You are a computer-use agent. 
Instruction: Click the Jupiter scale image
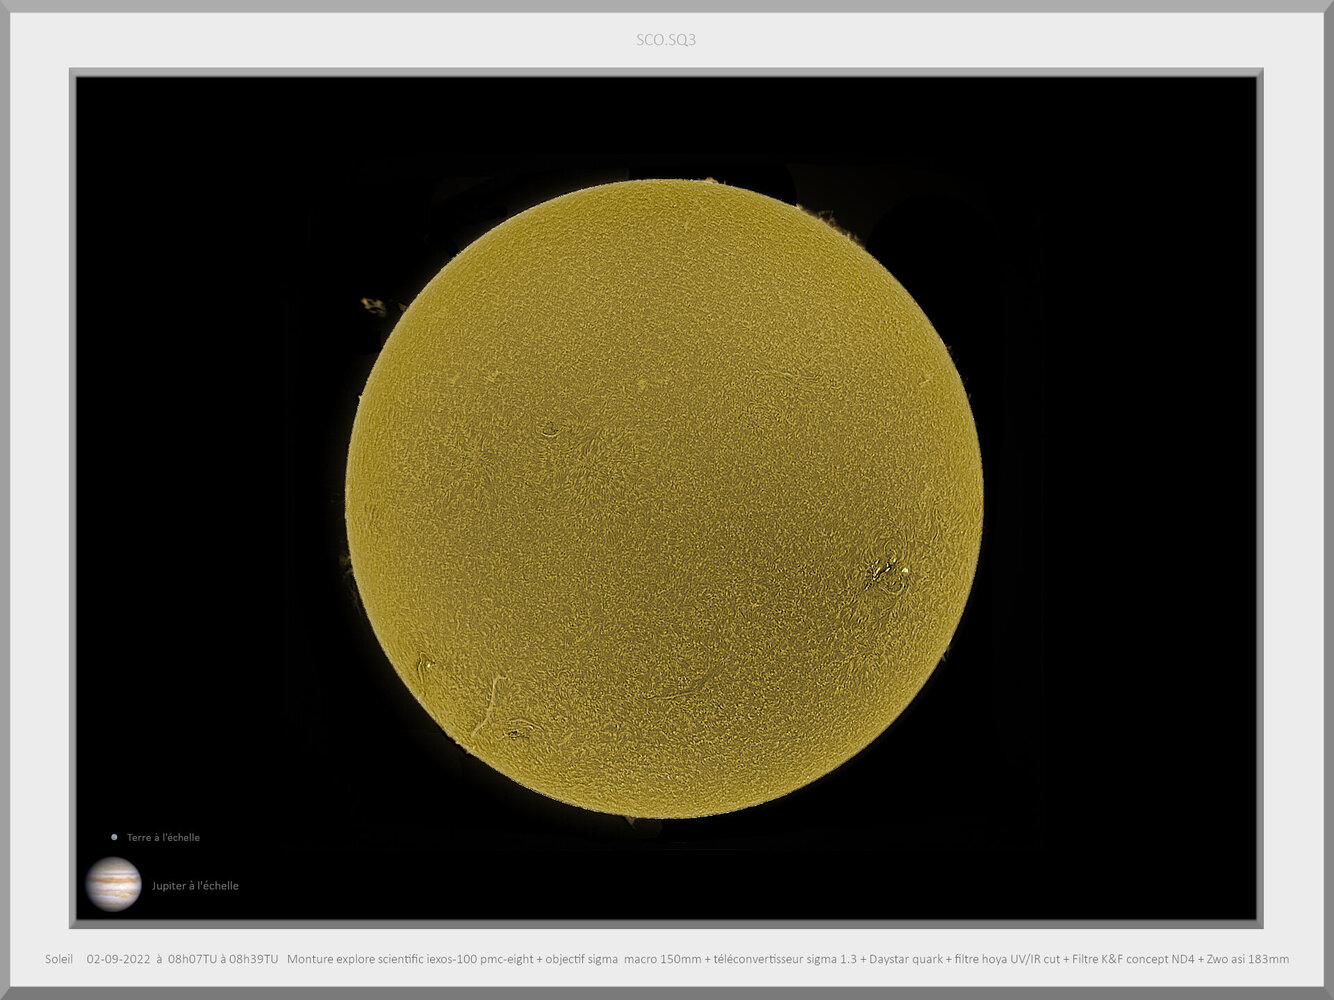tap(113, 884)
